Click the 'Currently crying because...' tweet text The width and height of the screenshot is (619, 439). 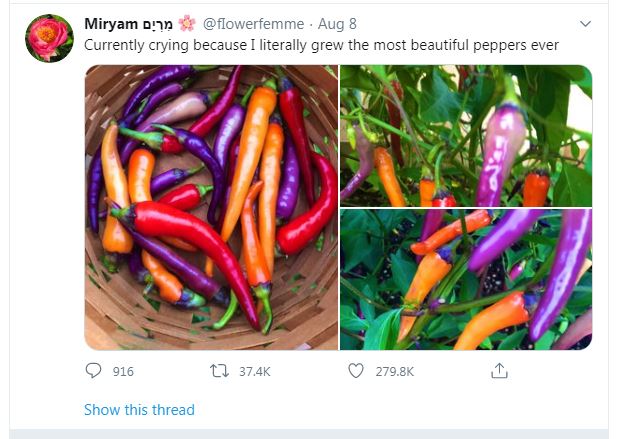(x=321, y=45)
